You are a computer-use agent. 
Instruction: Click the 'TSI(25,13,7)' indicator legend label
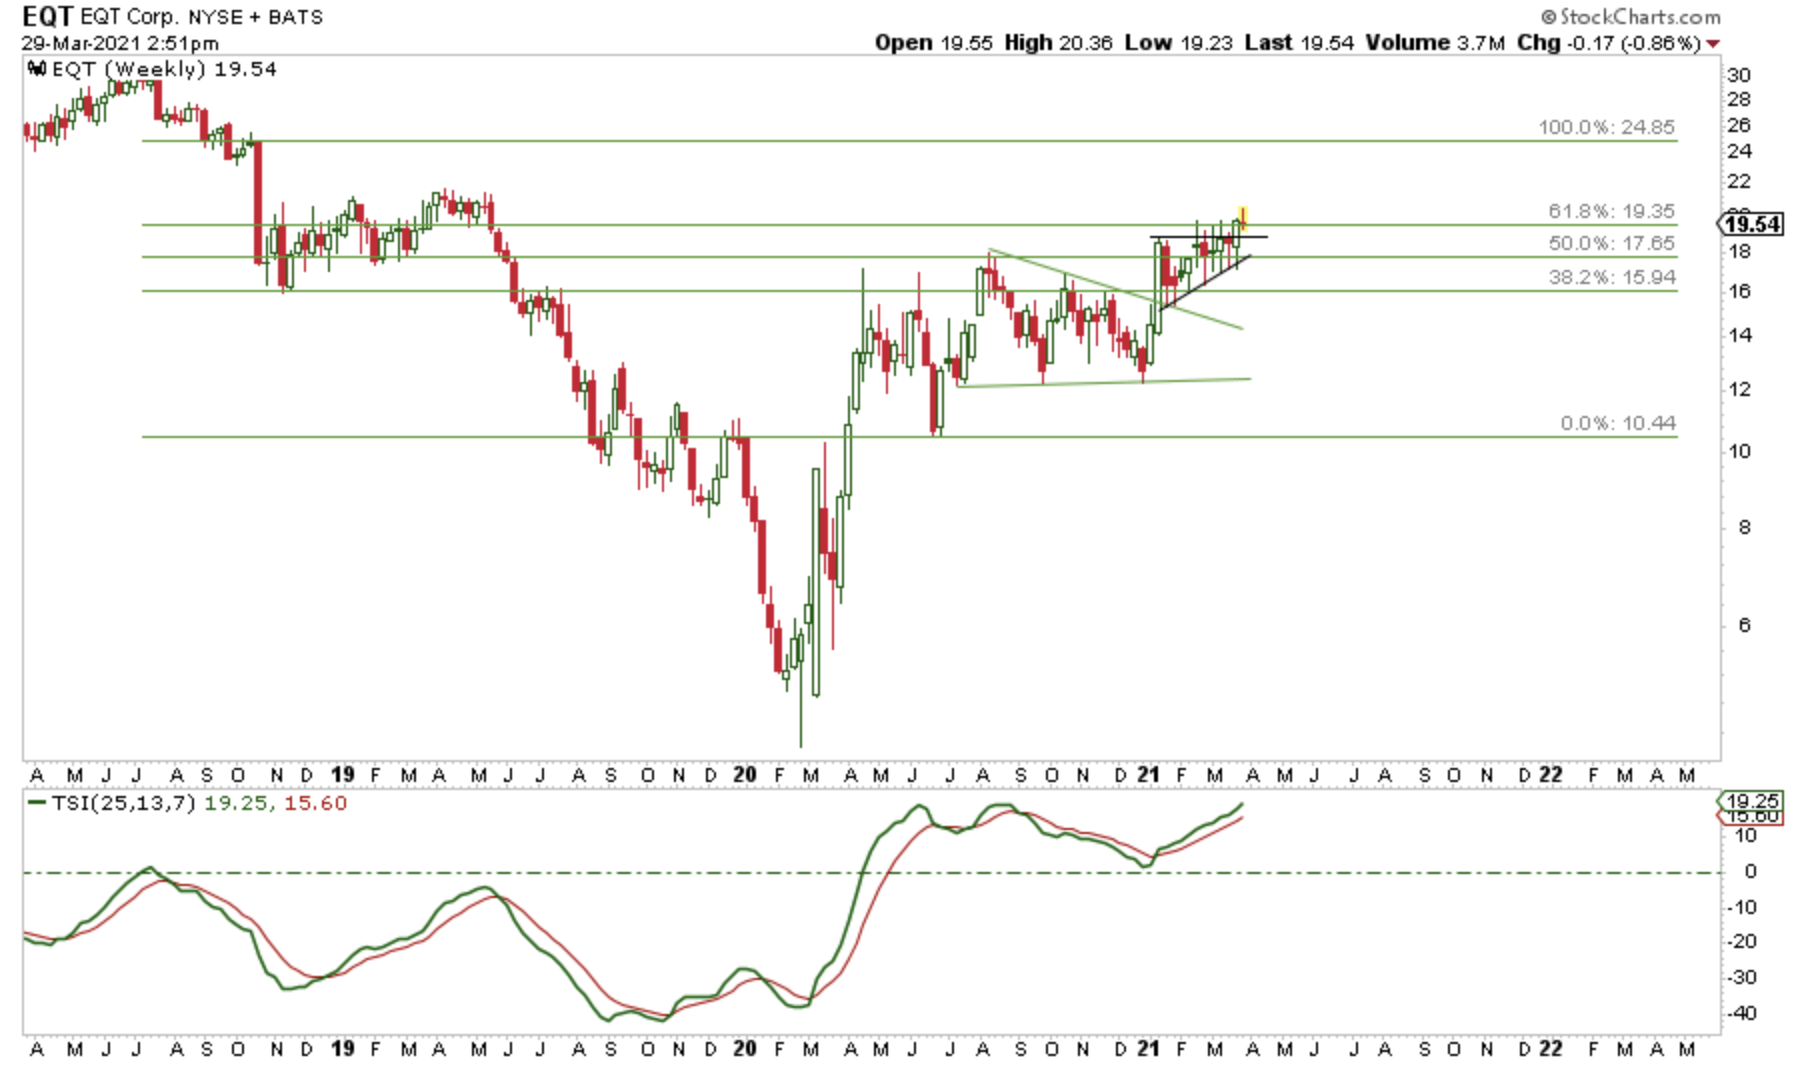point(124,803)
